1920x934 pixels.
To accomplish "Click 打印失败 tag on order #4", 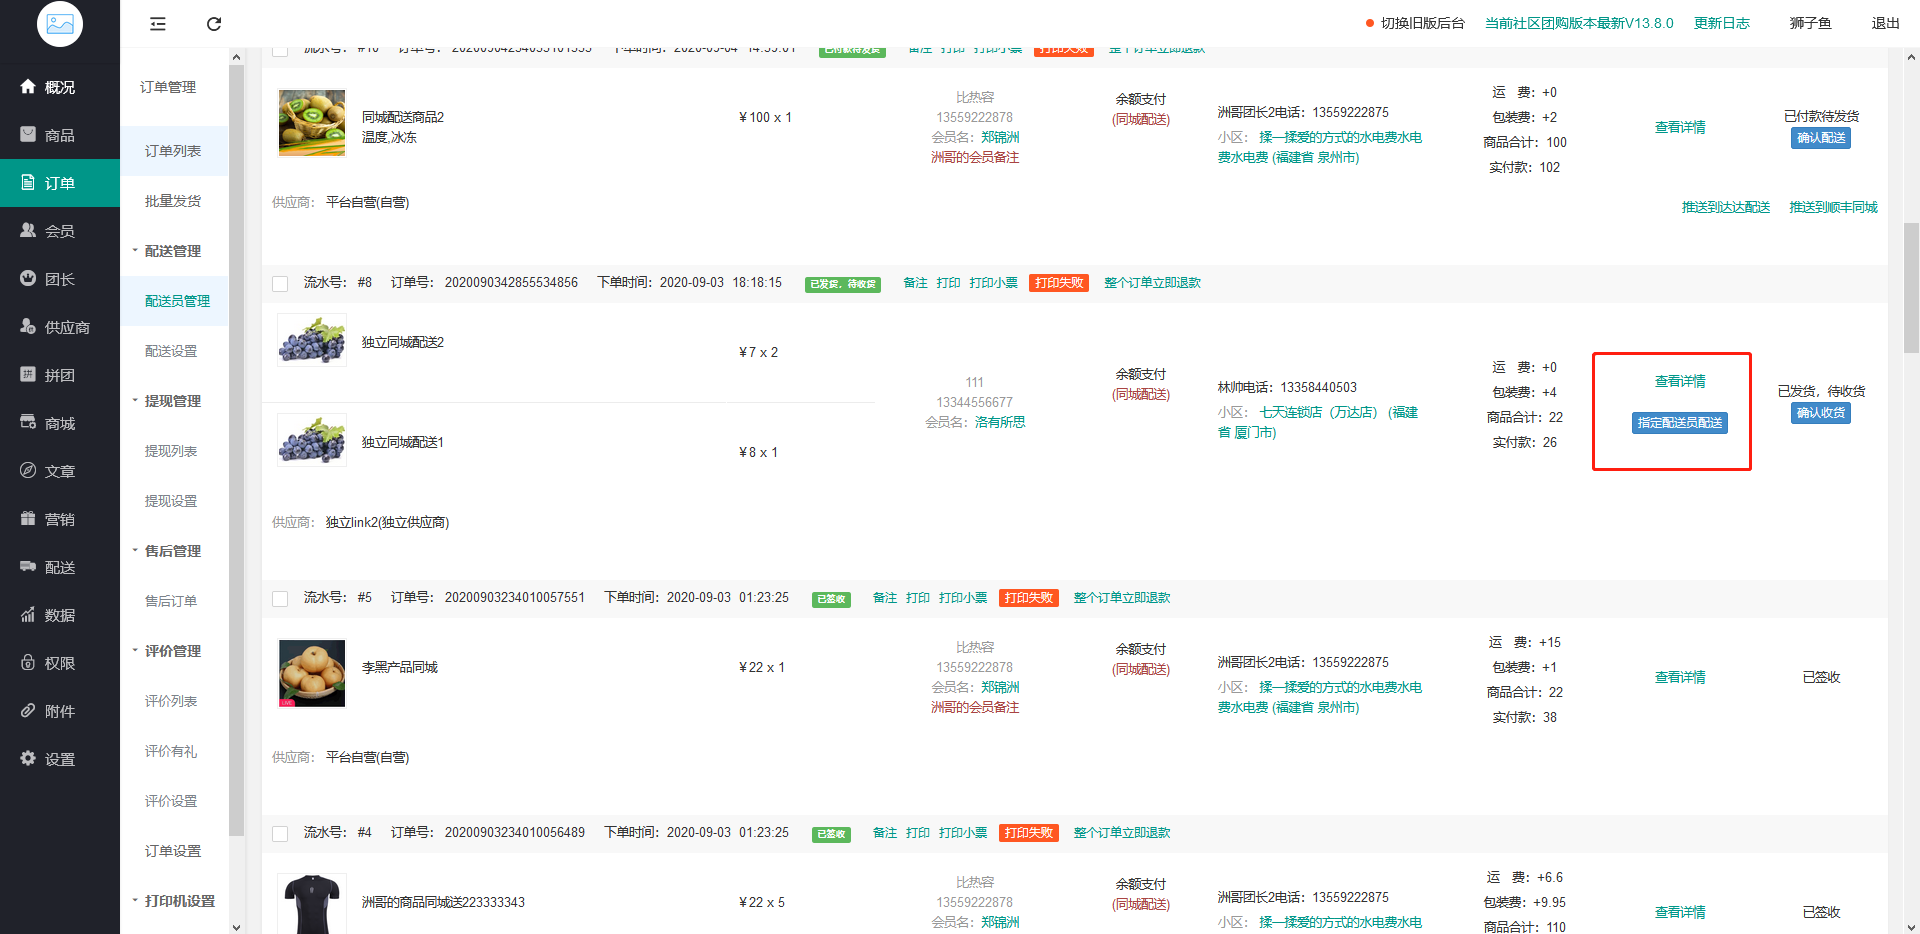I will 1029,833.
